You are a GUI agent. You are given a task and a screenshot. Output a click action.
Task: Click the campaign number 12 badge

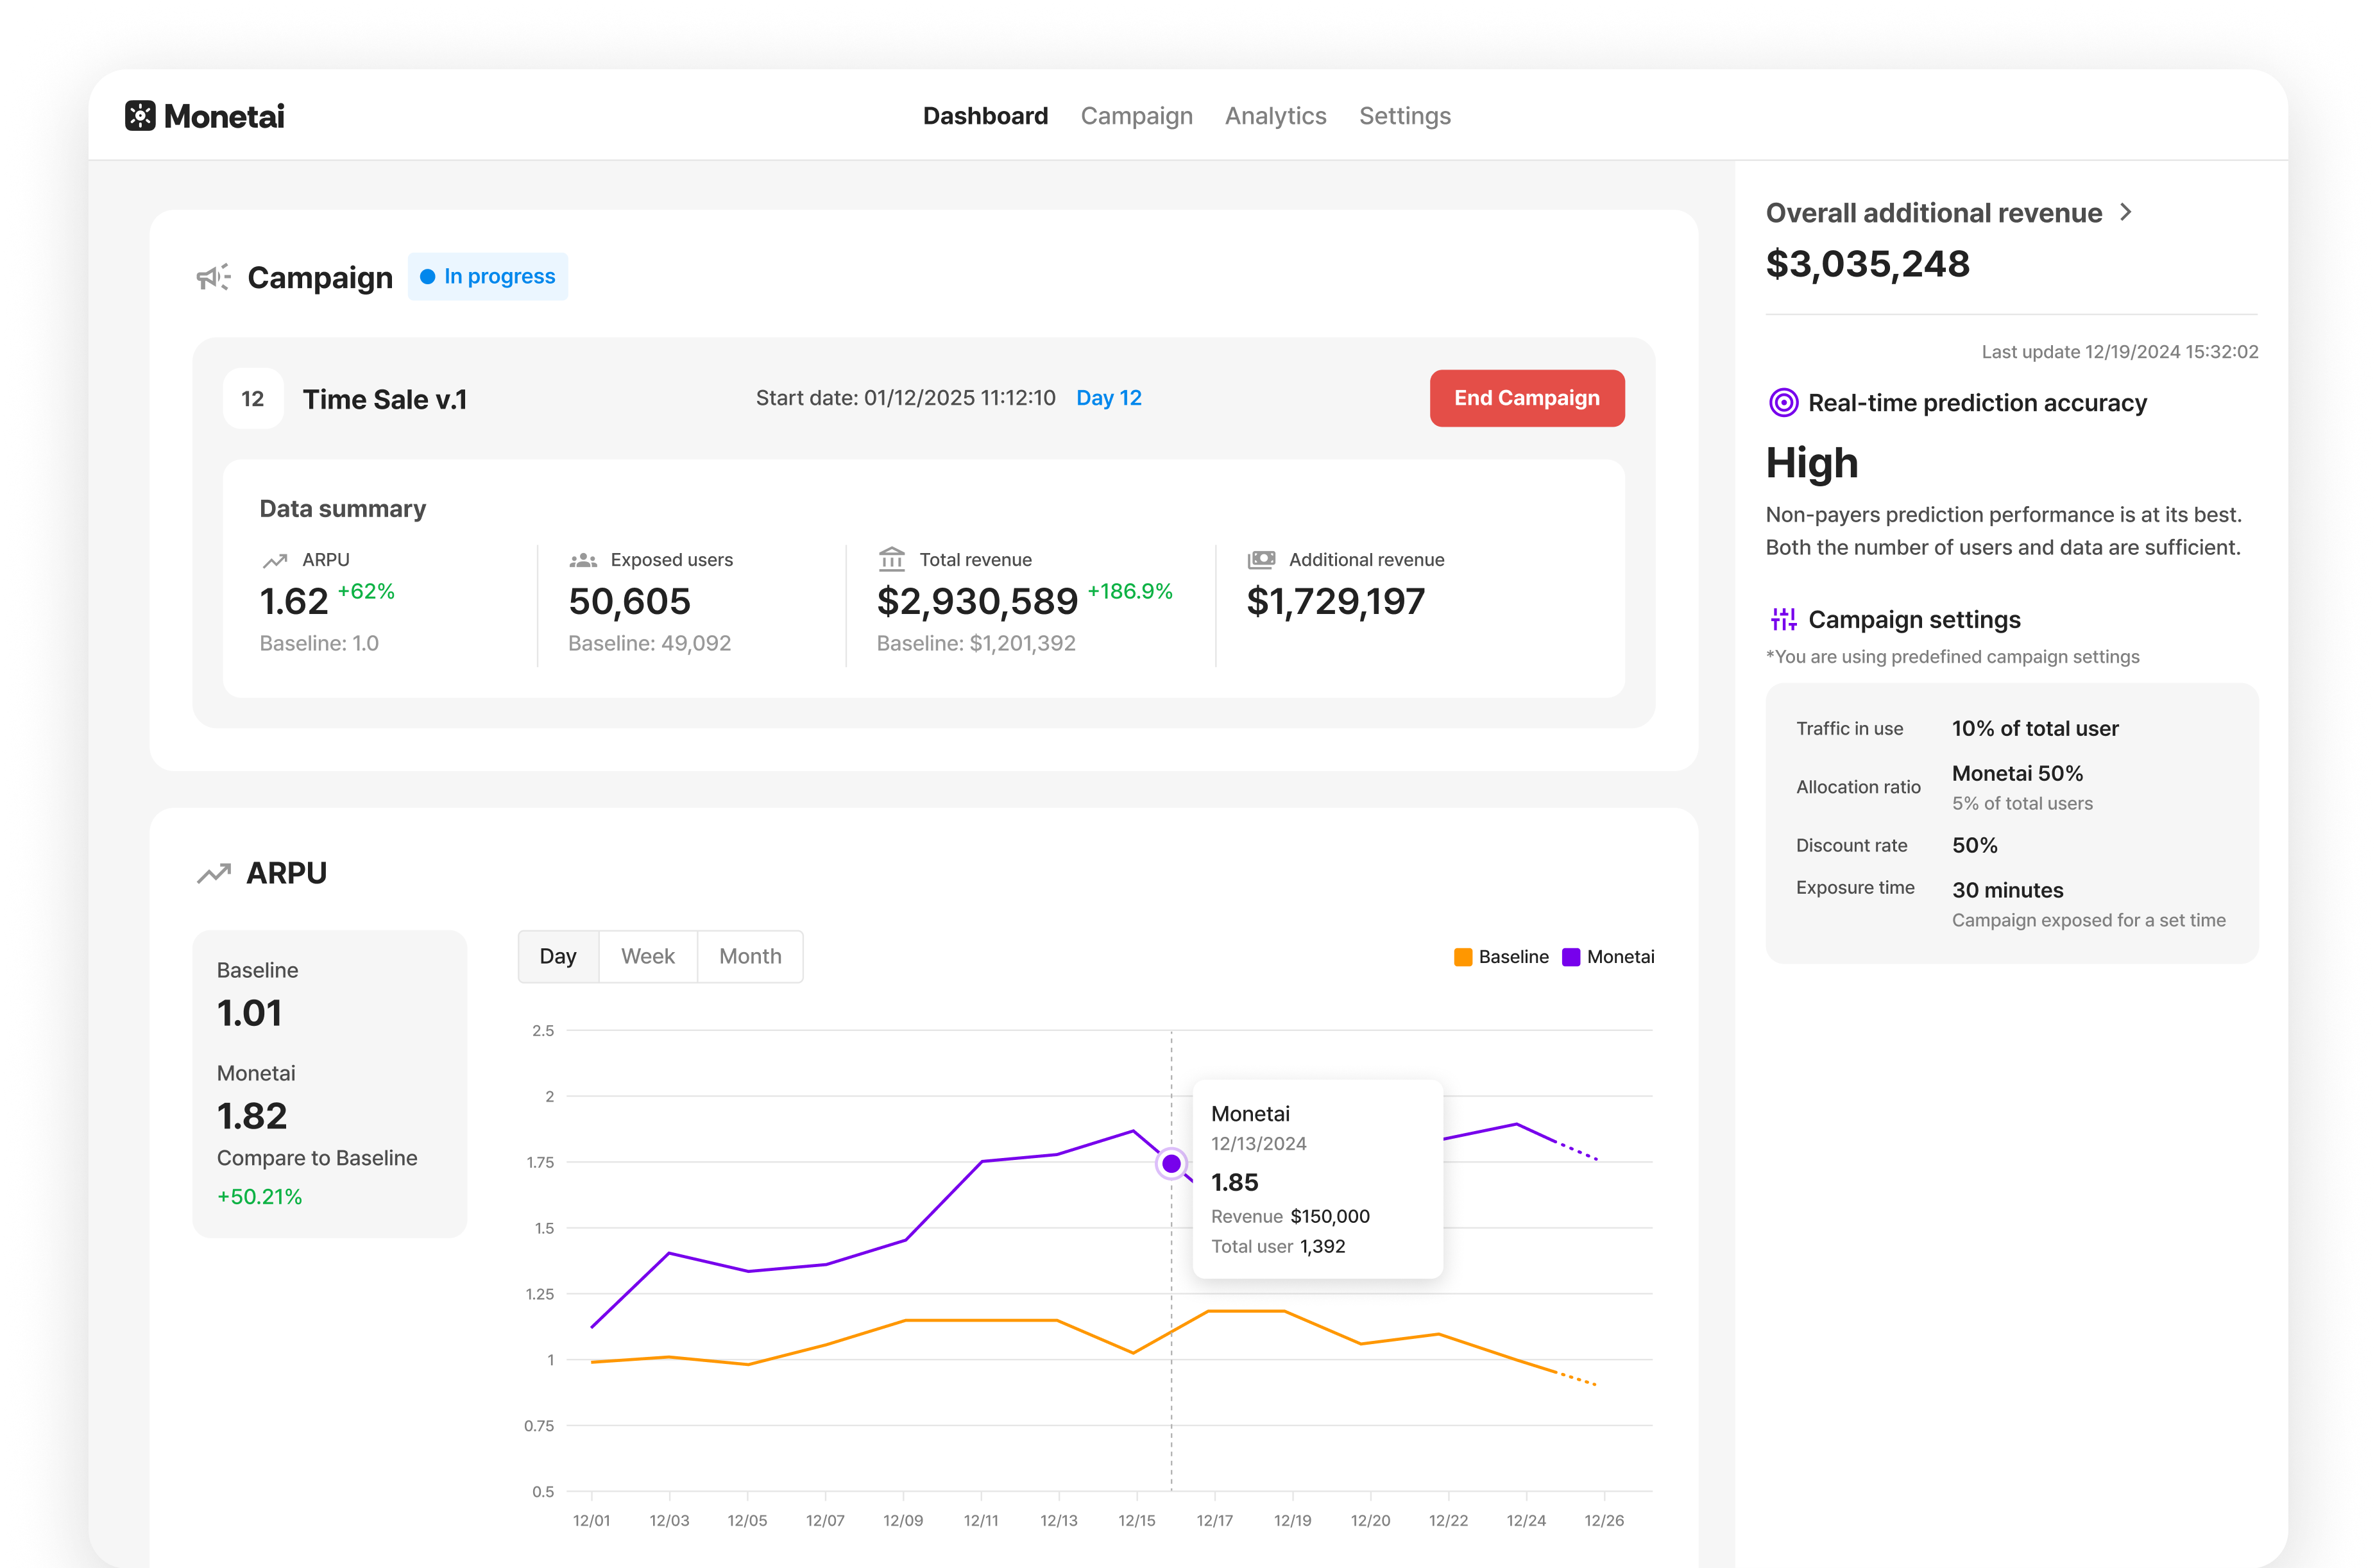coord(253,399)
